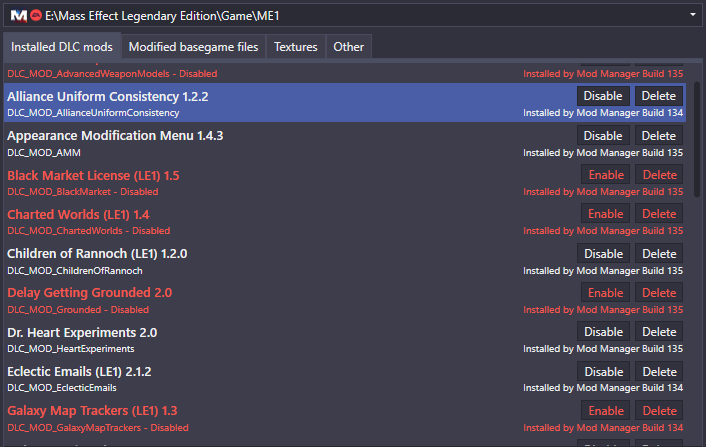This screenshot has width=706, height=447.
Task: Disable Appearance Modification Menu mod
Action: [x=603, y=135]
